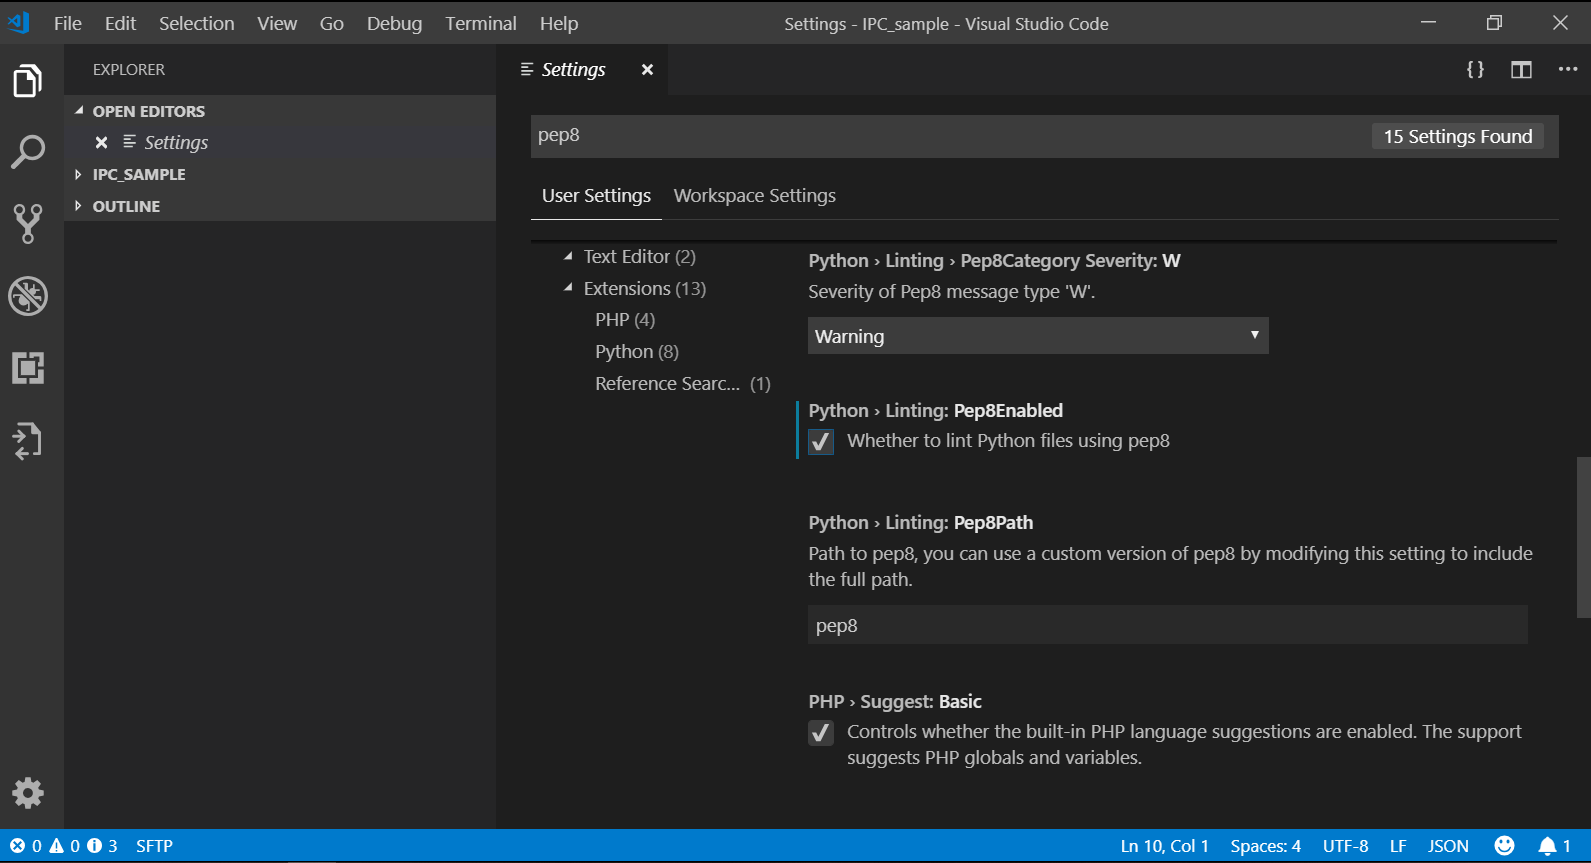
Task: Open the Source Control view
Action: pos(28,224)
